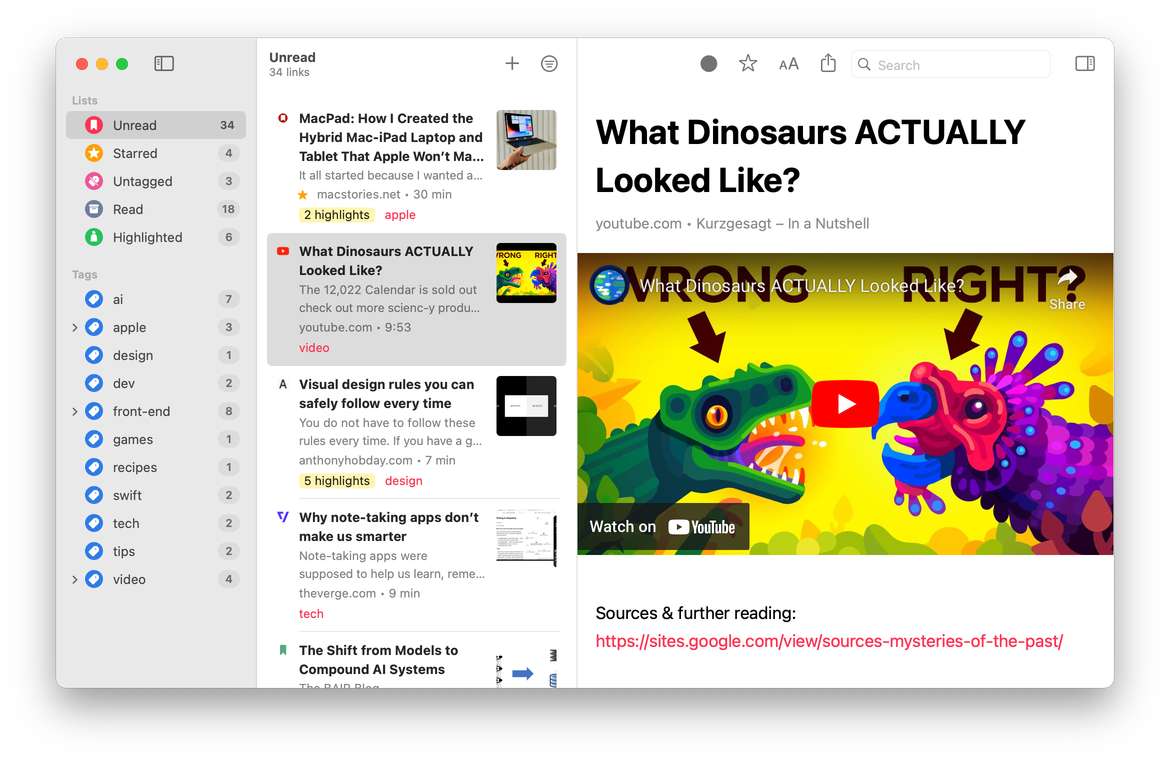Open the Untagged list
The width and height of the screenshot is (1170, 762).
click(156, 181)
